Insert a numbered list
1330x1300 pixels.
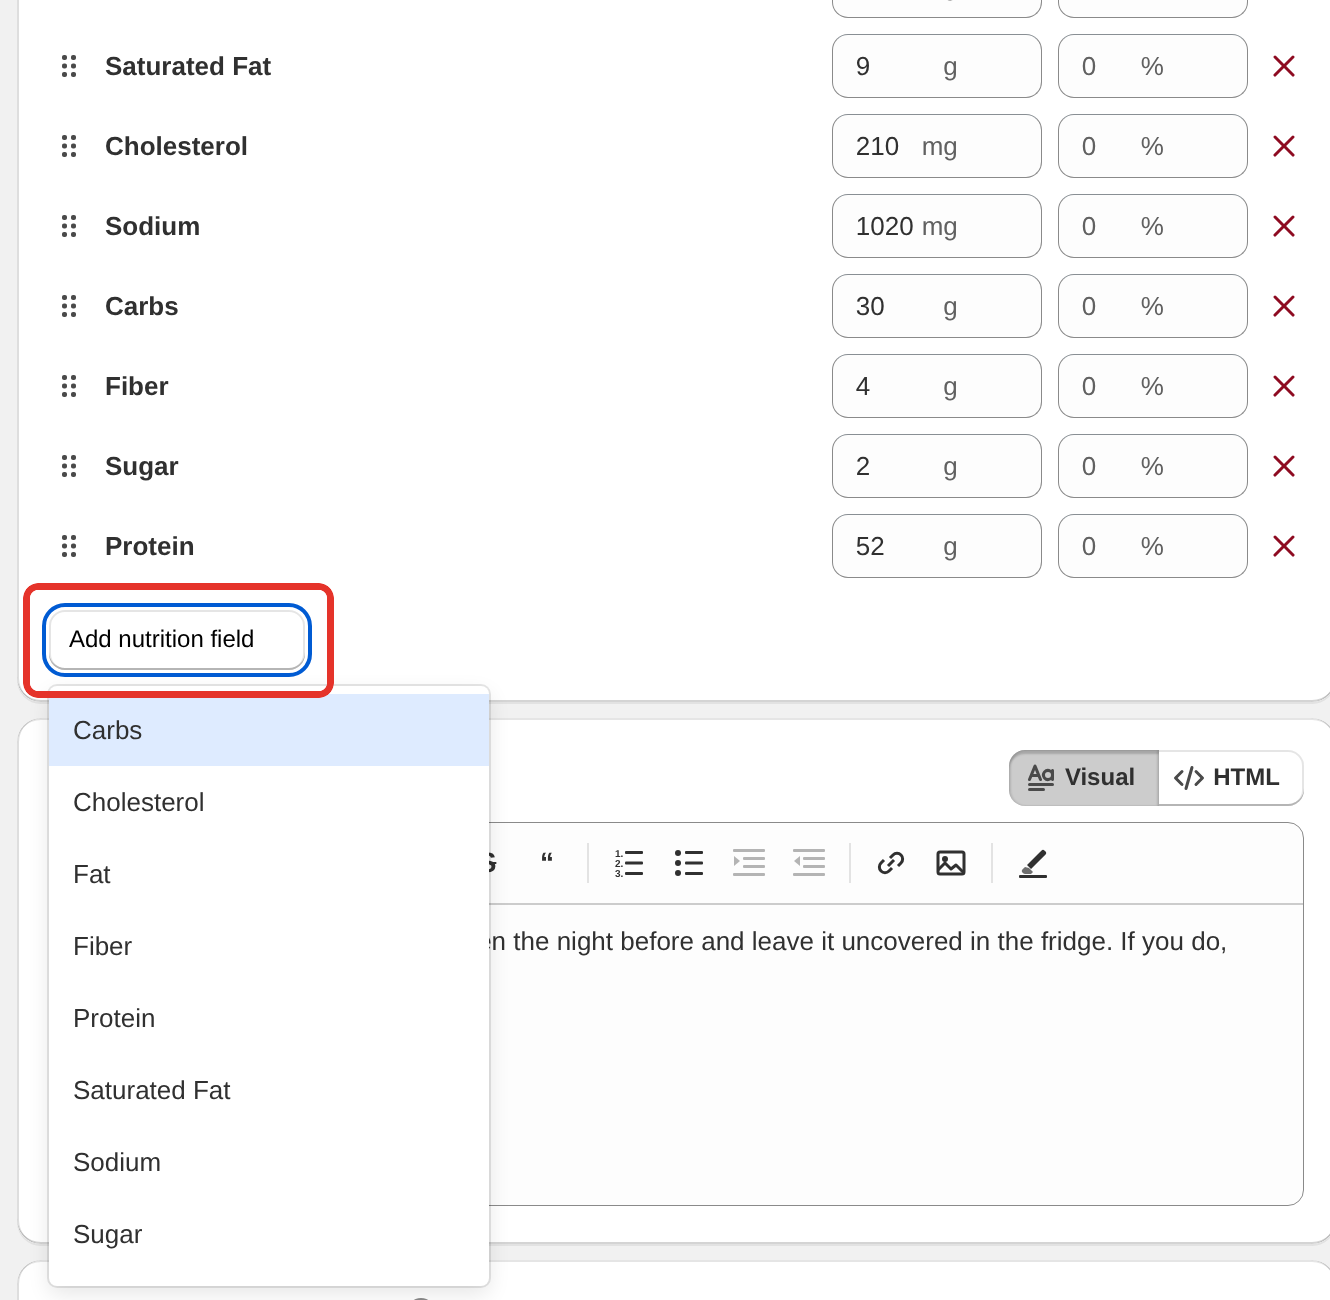tap(629, 863)
